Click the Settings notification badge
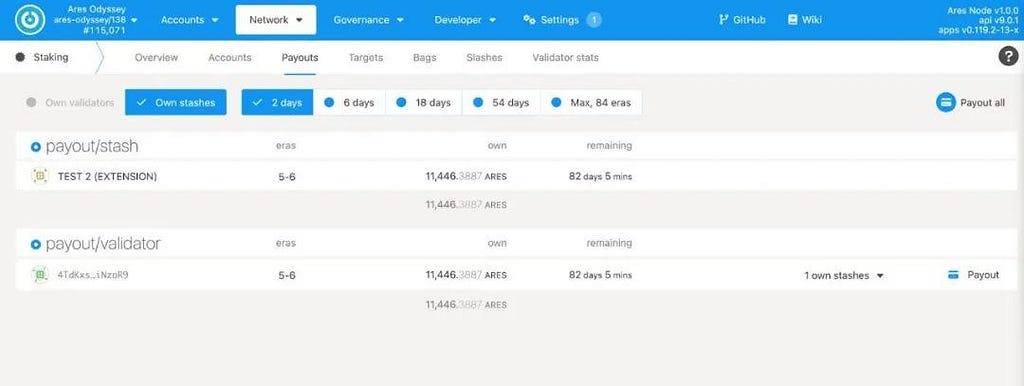This screenshot has height=386, width=1024. pos(594,20)
